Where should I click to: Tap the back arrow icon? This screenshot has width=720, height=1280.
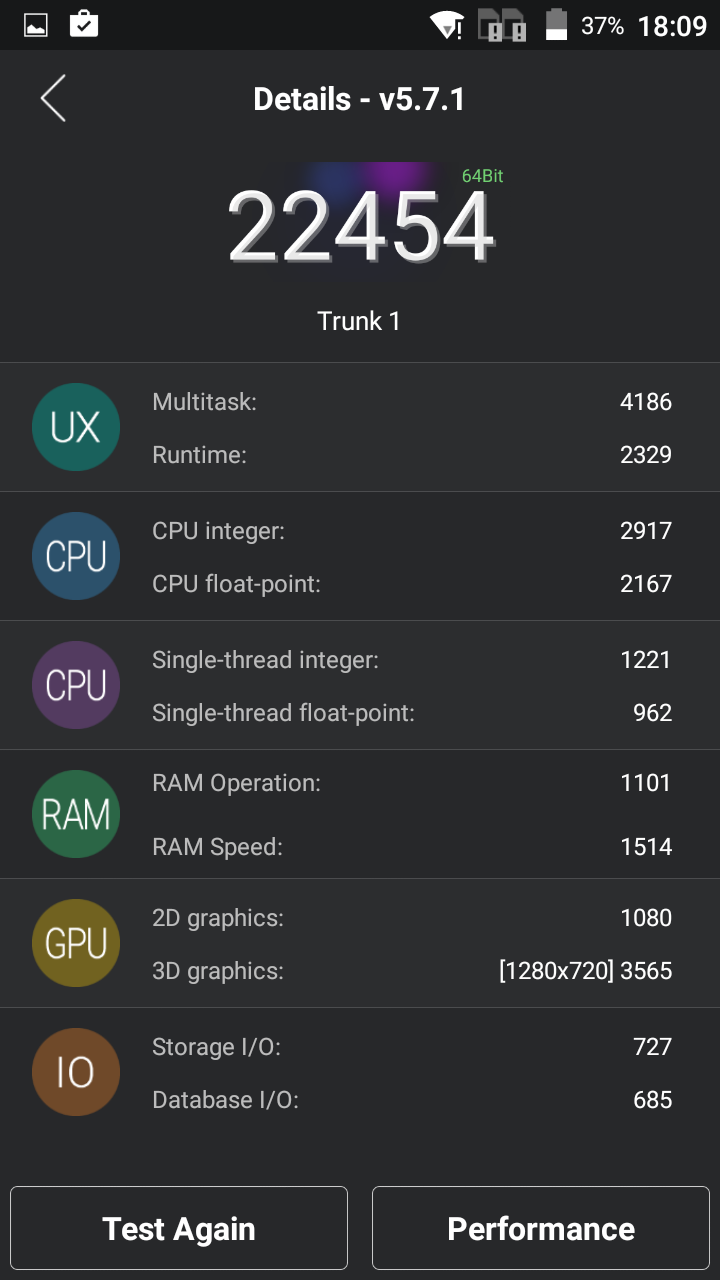(x=53, y=99)
